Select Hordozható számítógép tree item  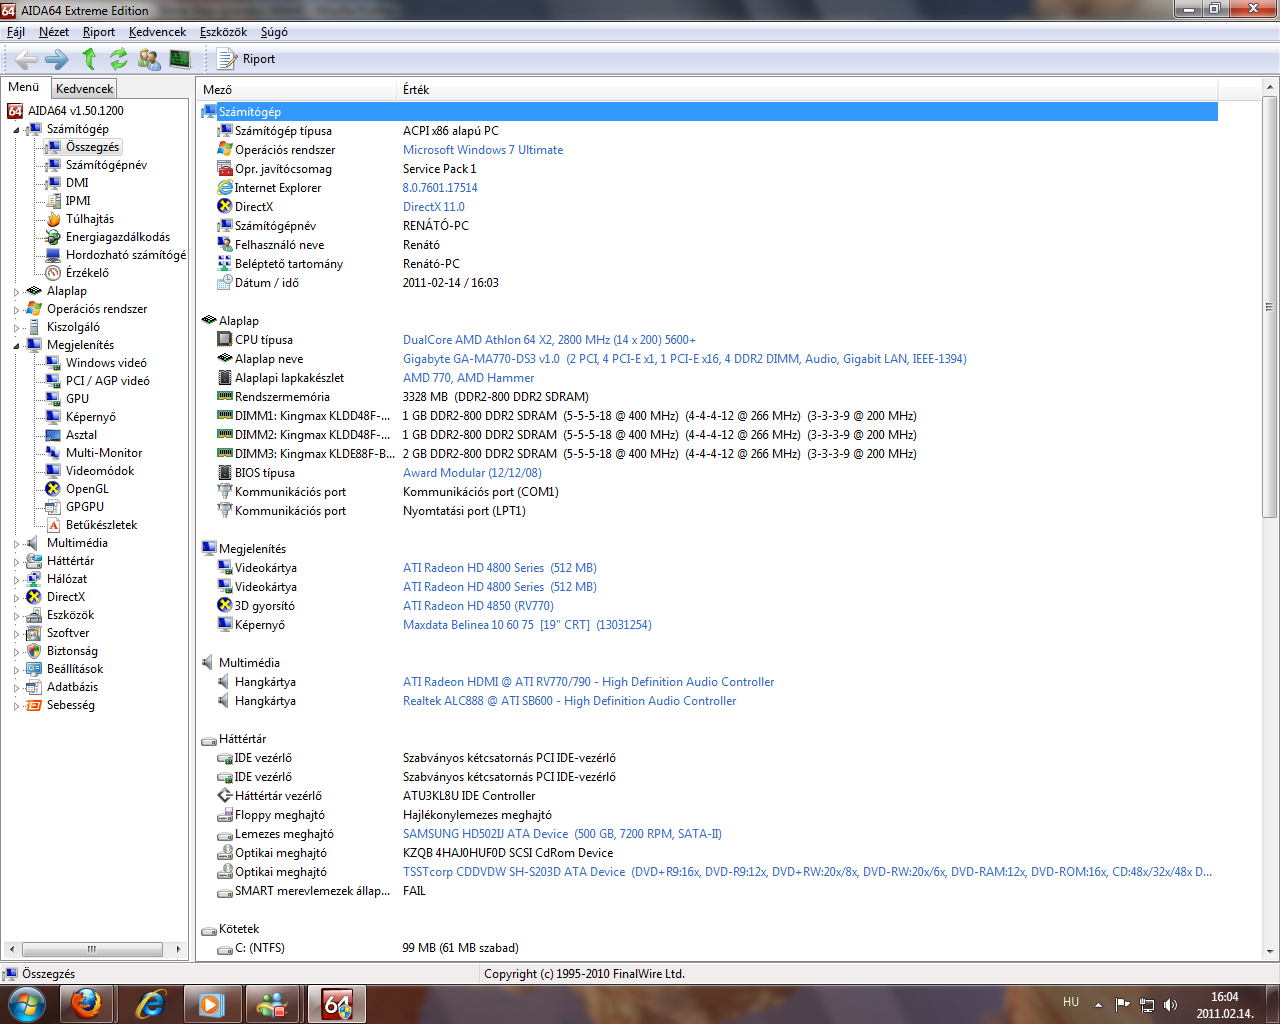click(x=126, y=255)
